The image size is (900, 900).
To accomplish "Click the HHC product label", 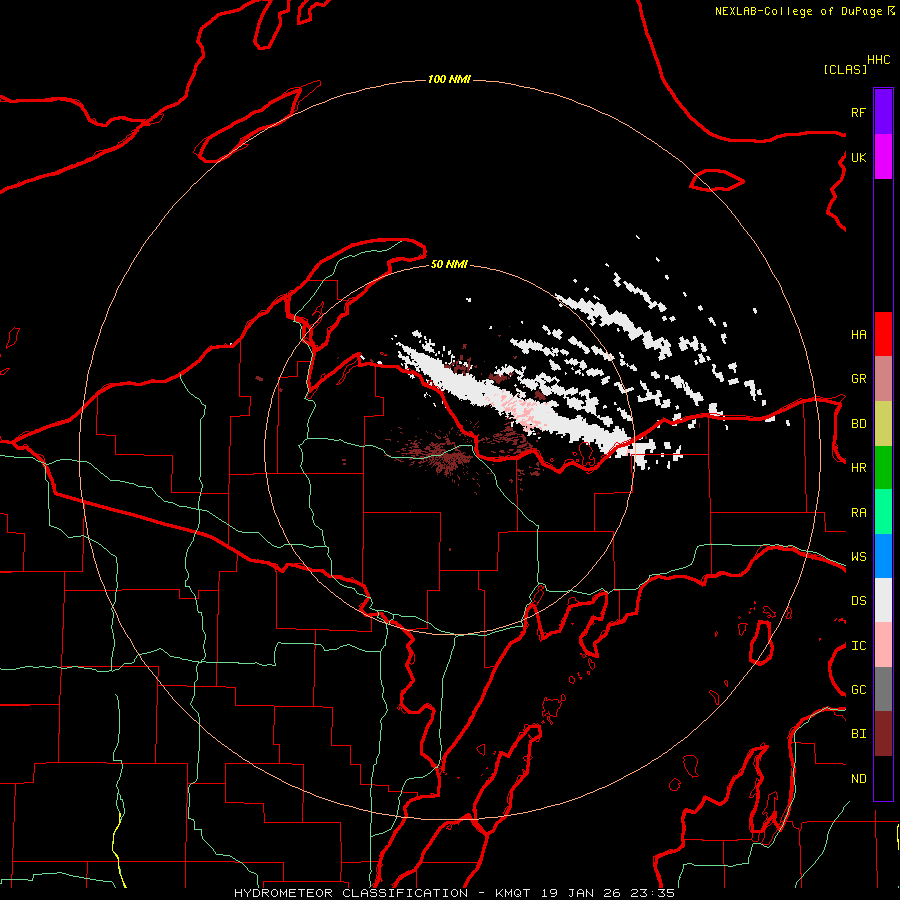I will (879, 60).
